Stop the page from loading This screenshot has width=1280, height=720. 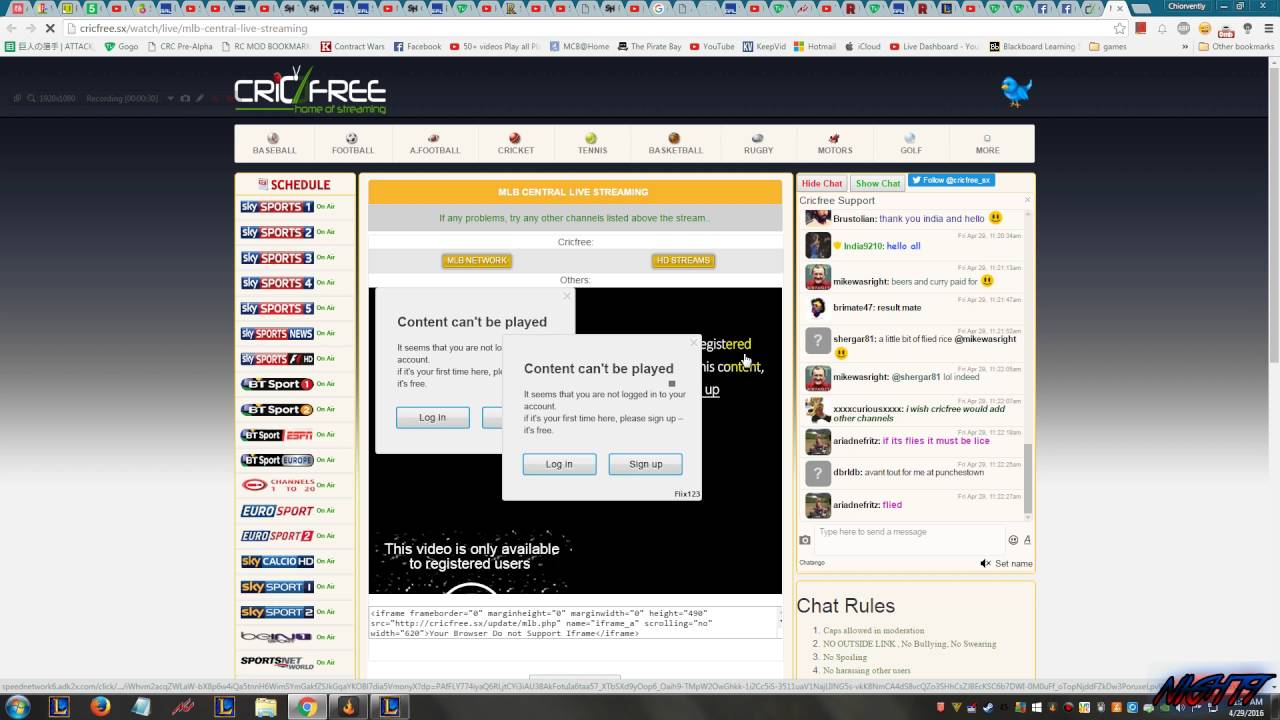tap(50, 29)
